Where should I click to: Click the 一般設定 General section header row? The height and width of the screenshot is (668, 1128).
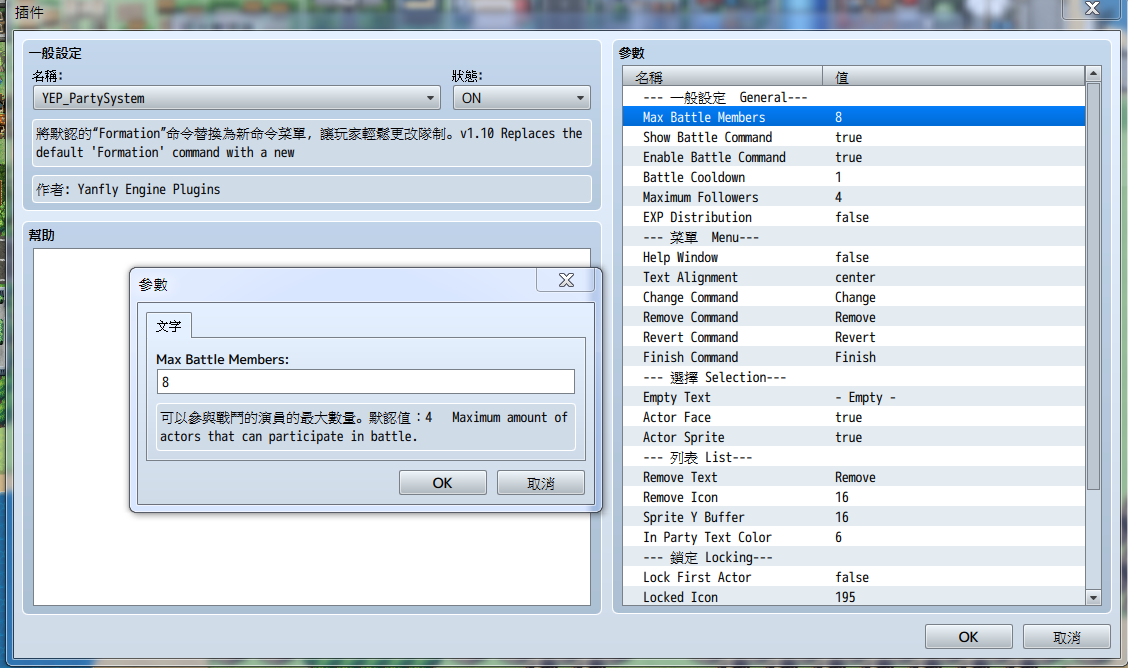pyautogui.click(x=854, y=97)
